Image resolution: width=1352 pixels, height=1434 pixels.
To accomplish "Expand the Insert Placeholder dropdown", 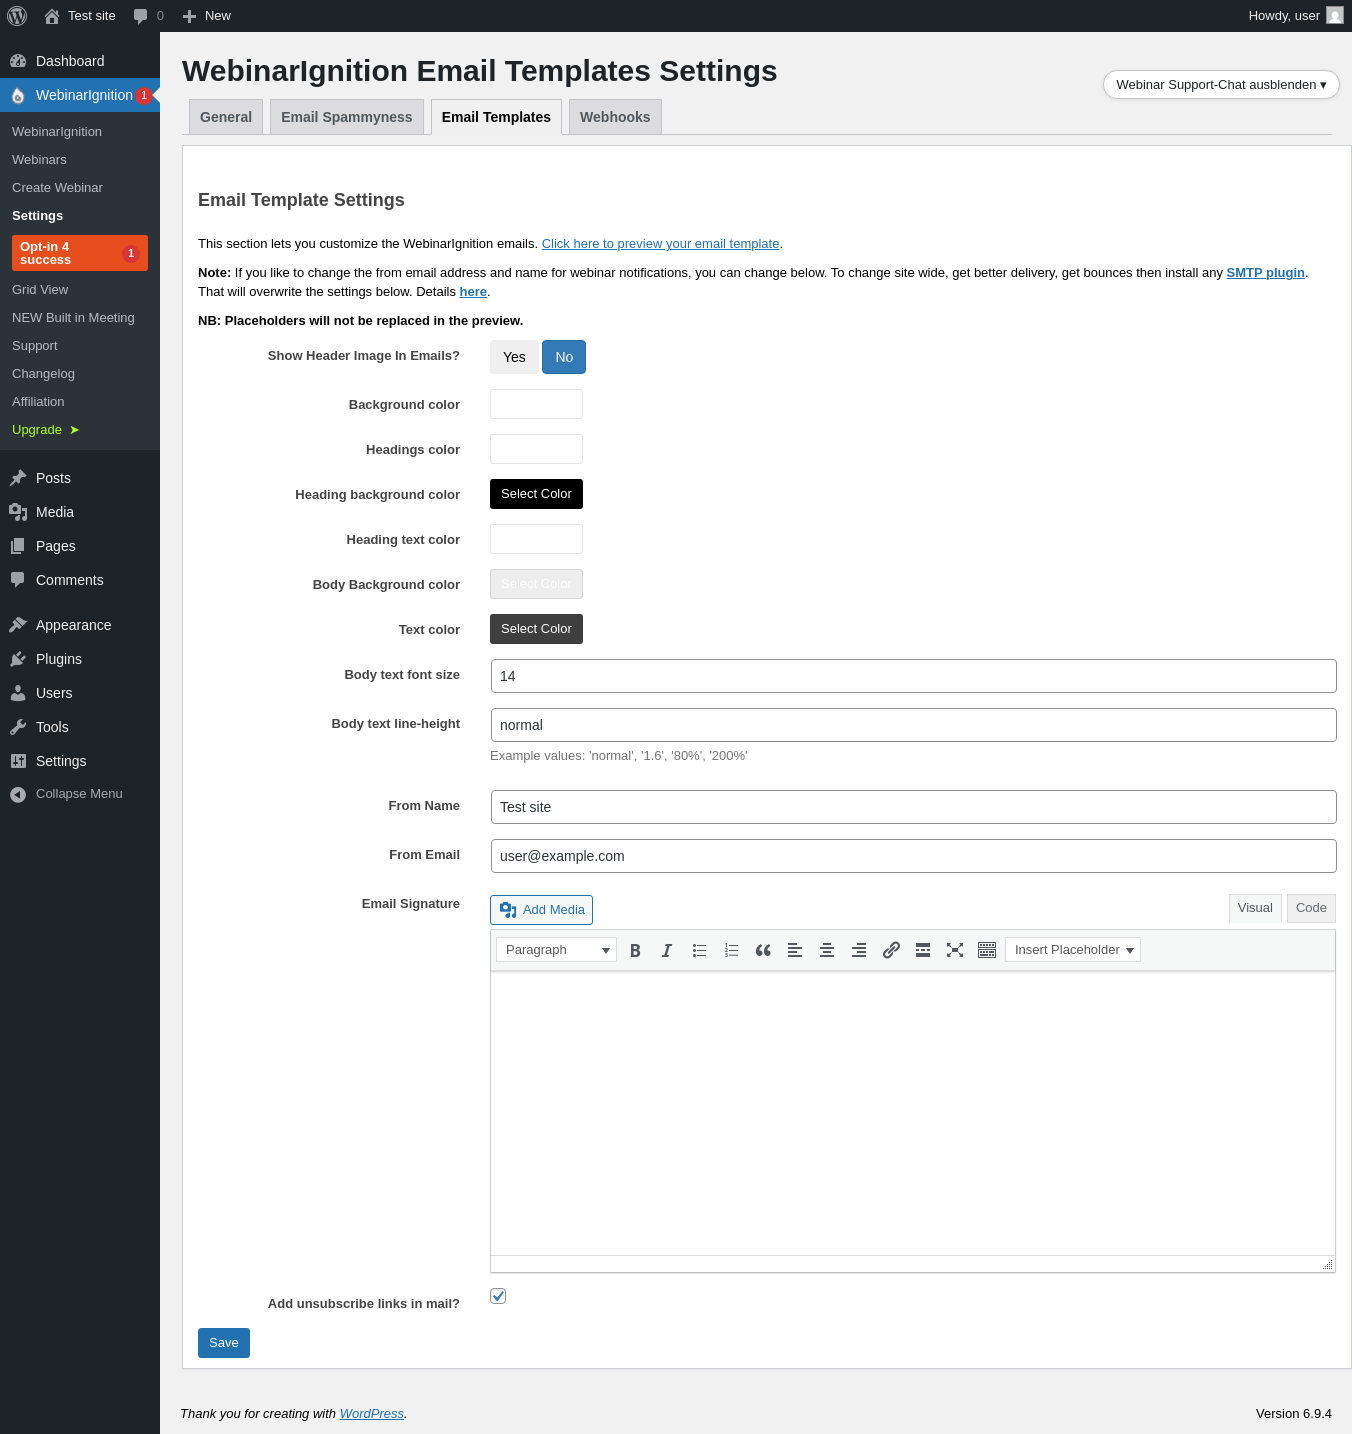I will [x=1073, y=950].
